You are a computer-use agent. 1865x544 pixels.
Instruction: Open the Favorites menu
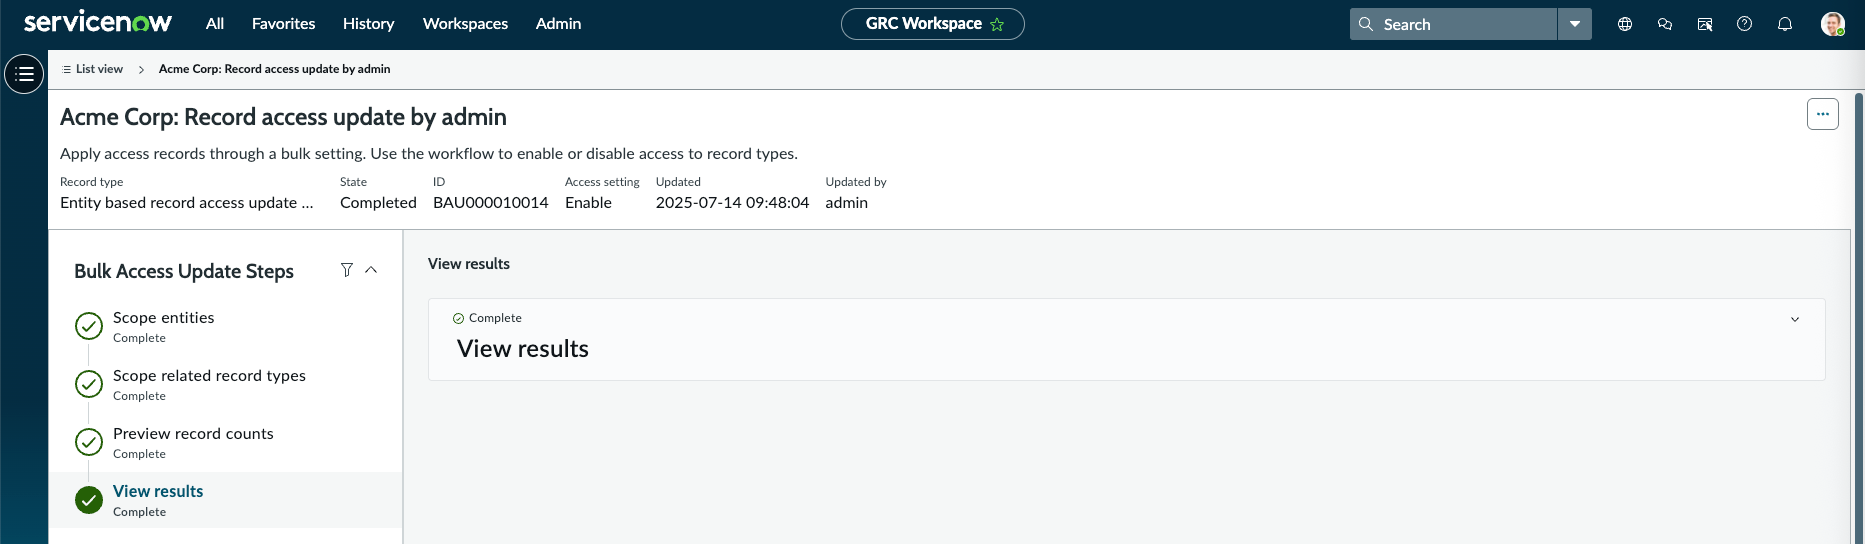(x=283, y=23)
